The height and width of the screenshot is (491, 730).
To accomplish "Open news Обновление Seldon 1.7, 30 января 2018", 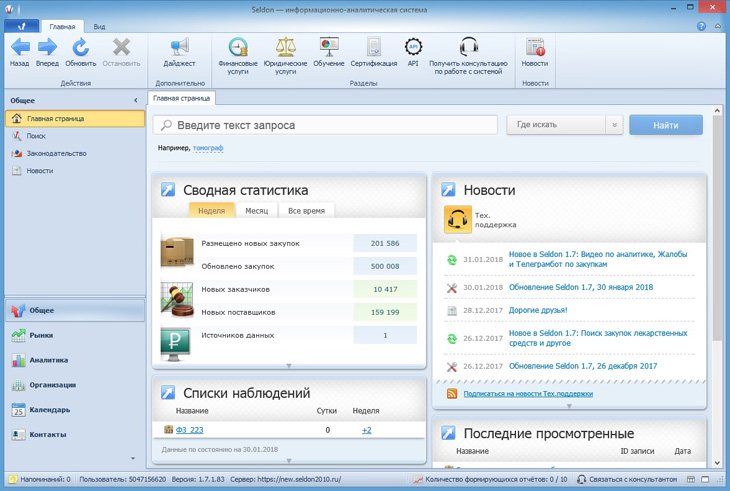I will point(581,287).
